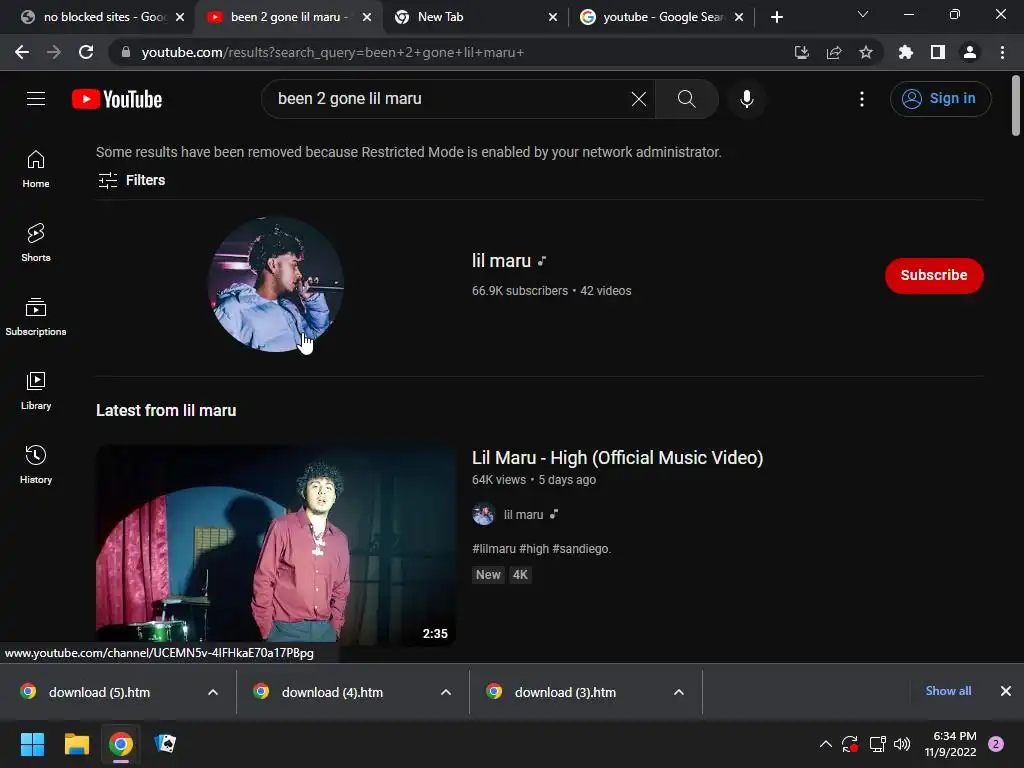This screenshot has width=1024, height=768.
Task: Share this page from the address bar
Action: tap(833, 52)
